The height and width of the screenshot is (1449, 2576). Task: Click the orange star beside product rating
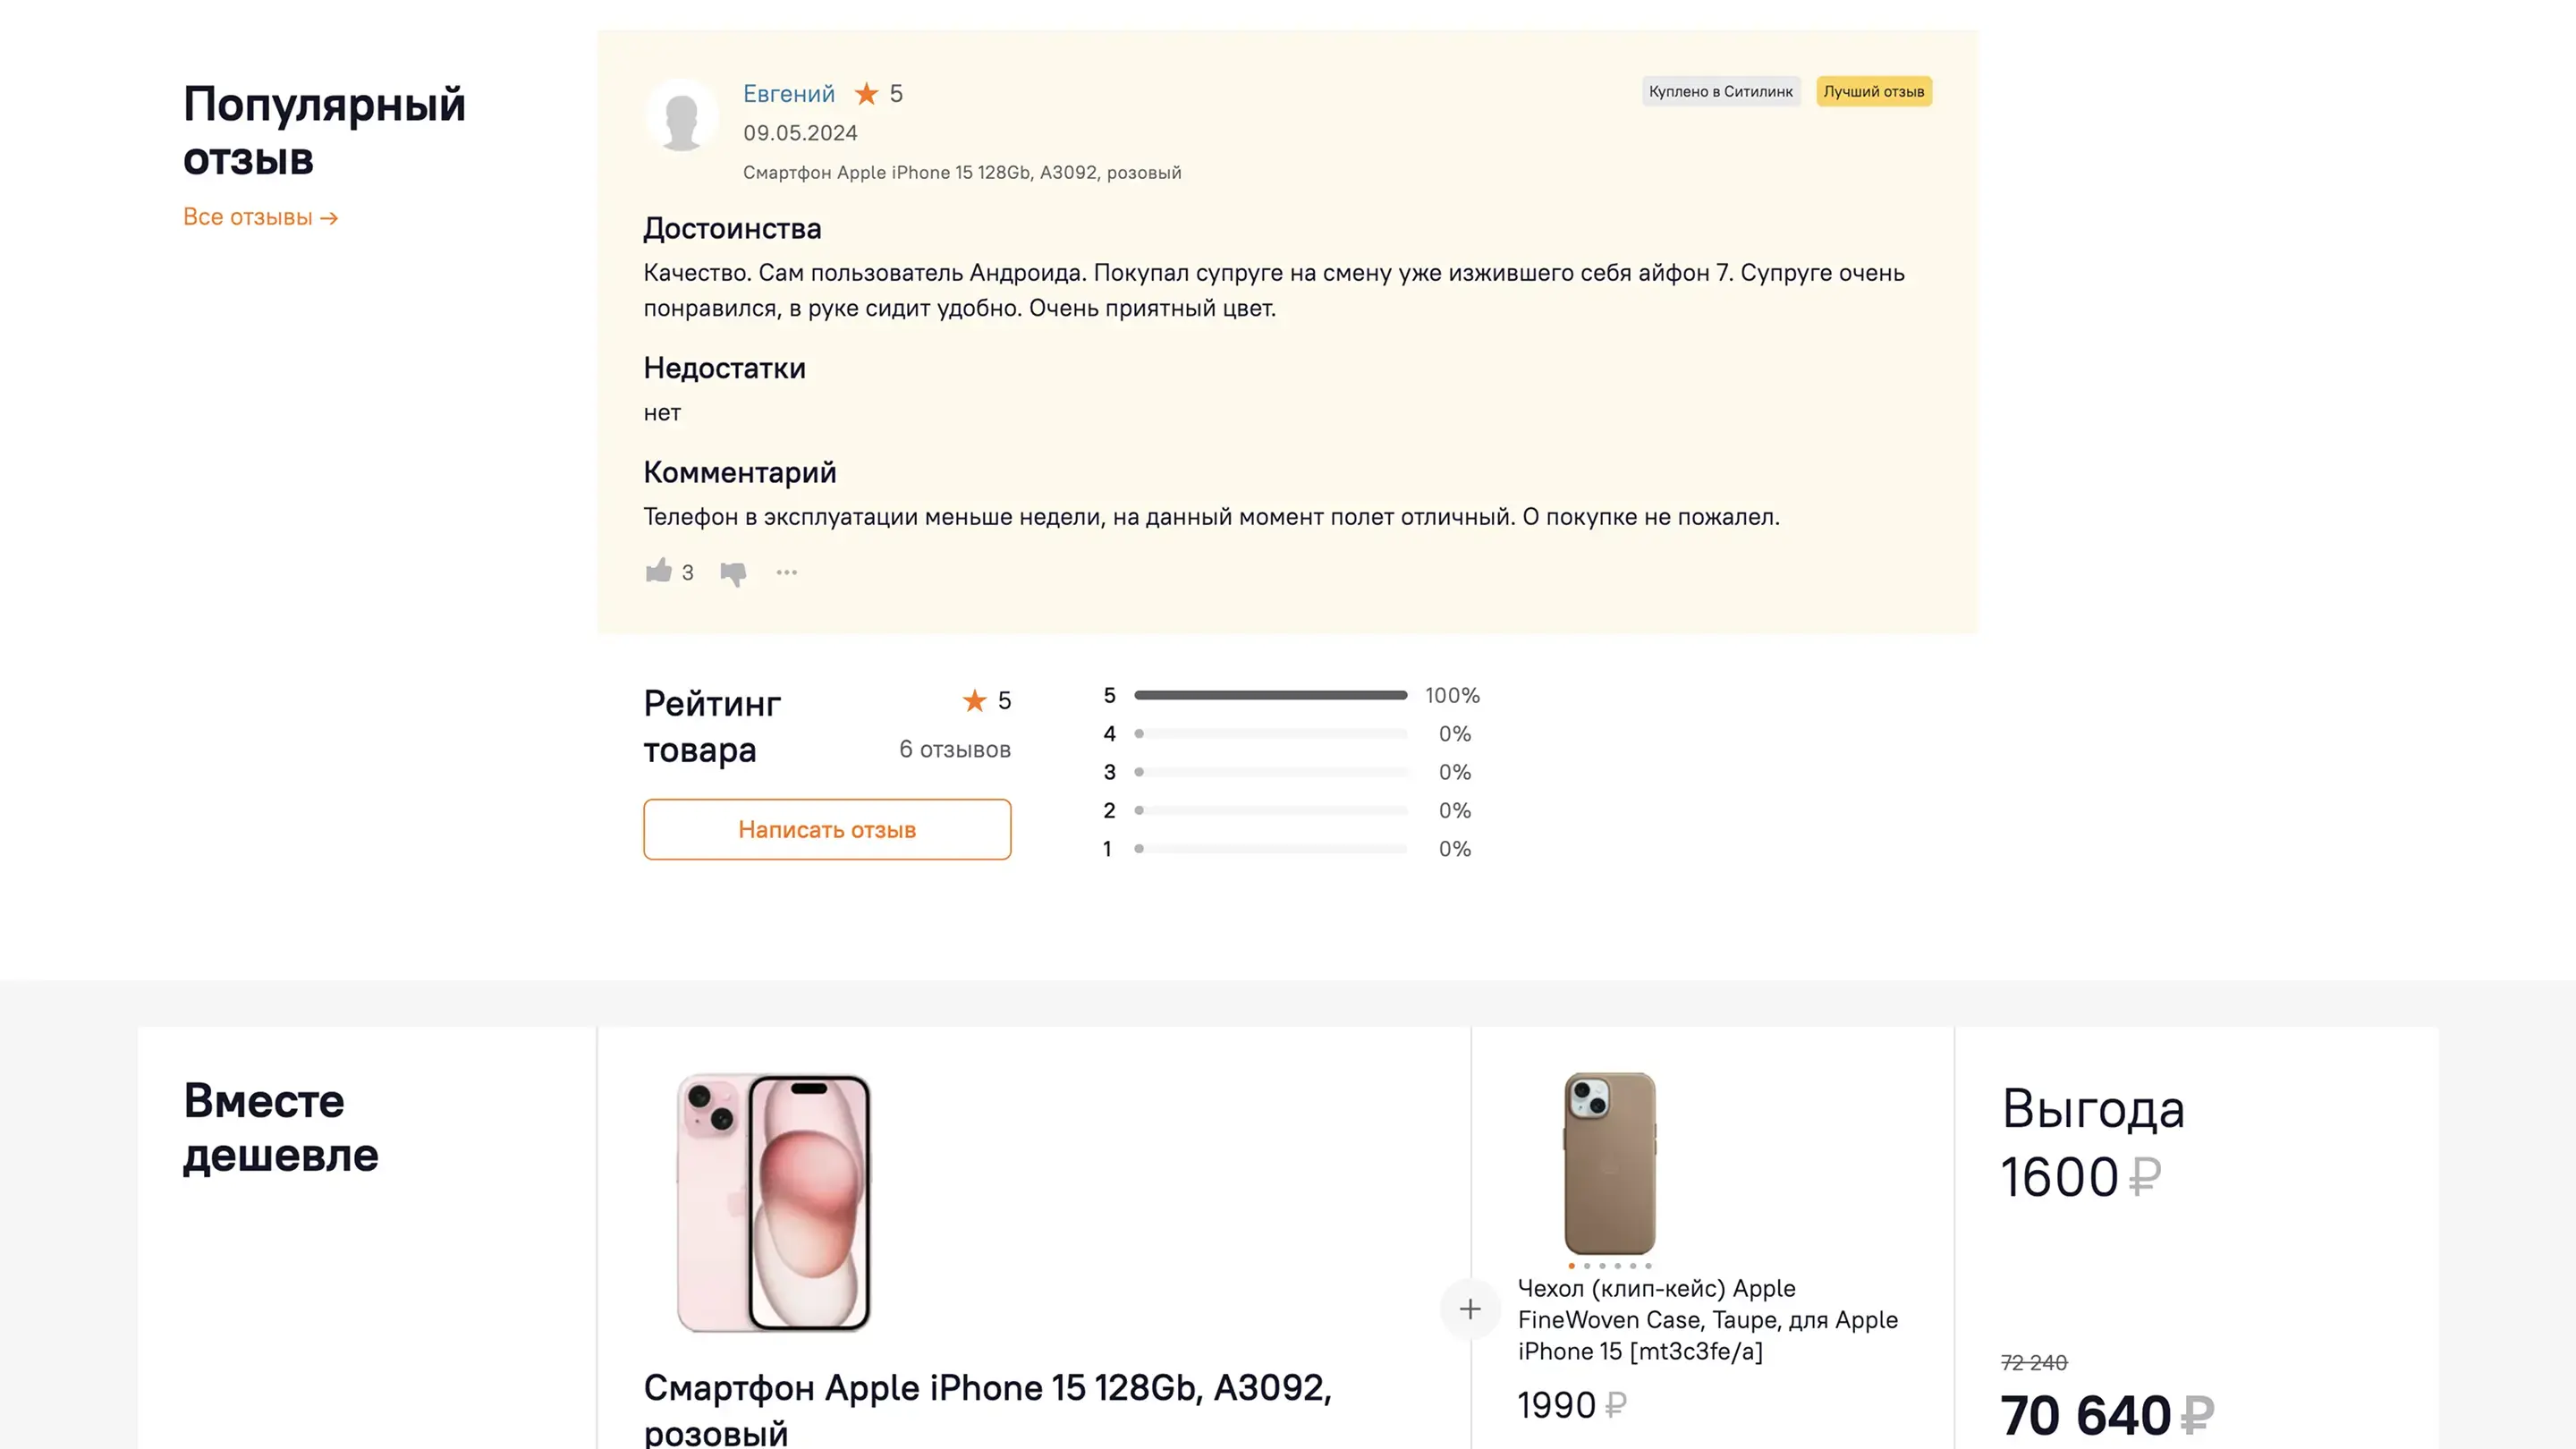tap(974, 701)
